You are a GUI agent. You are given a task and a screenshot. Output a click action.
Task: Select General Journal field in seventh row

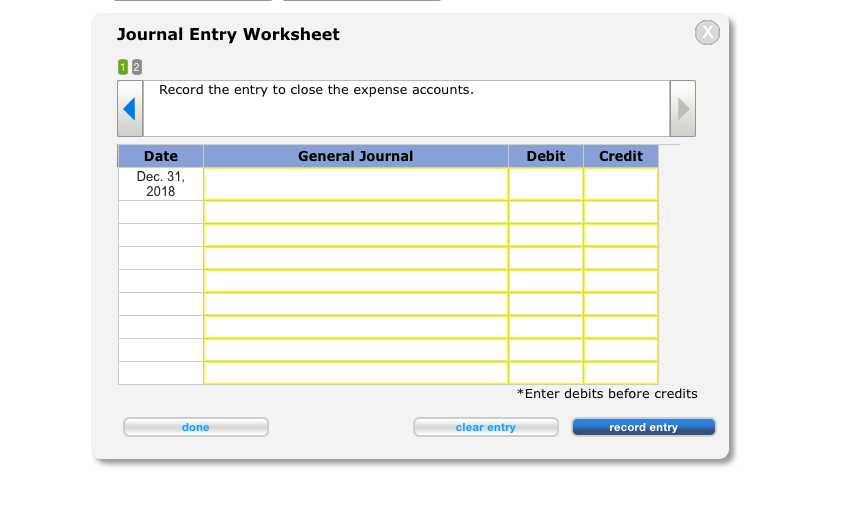coord(356,328)
